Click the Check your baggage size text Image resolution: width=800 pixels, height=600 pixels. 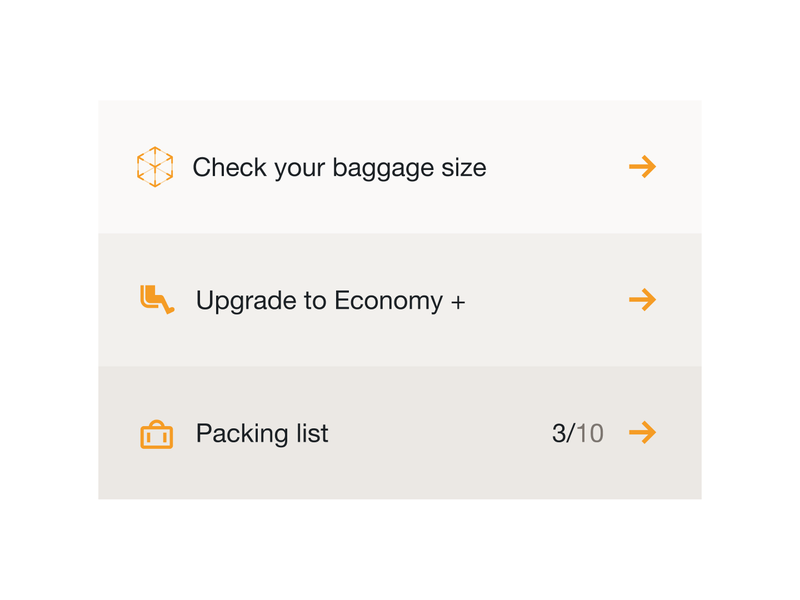coord(340,167)
